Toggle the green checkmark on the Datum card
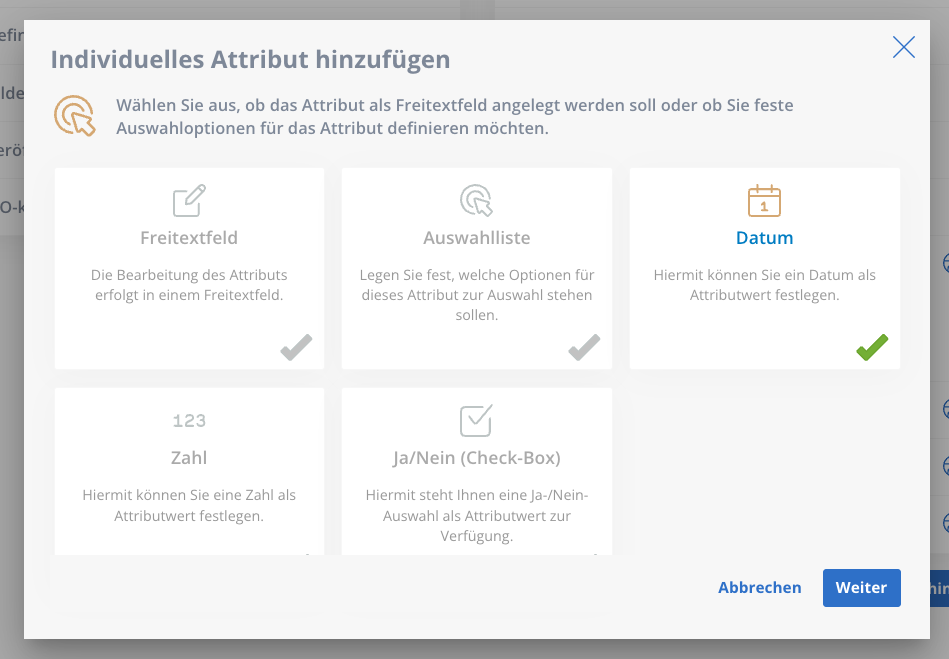The width and height of the screenshot is (949, 659). [872, 347]
